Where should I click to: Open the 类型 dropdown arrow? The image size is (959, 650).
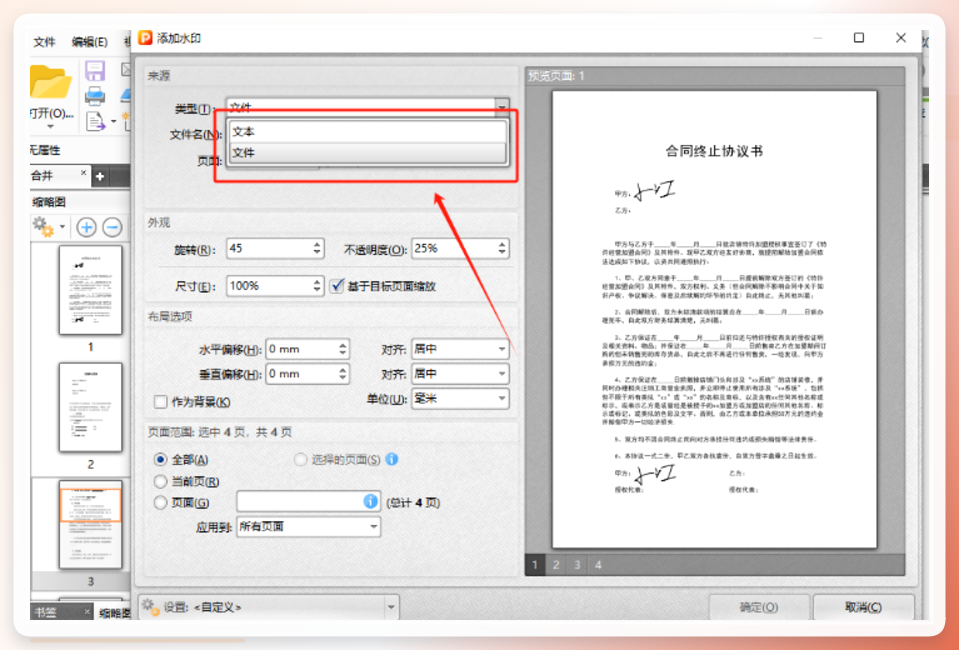coord(502,108)
